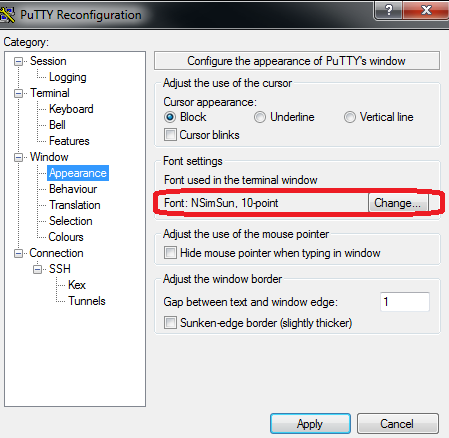Collapse the Terminal tree node
449x438 pixels.
[x=18, y=93]
